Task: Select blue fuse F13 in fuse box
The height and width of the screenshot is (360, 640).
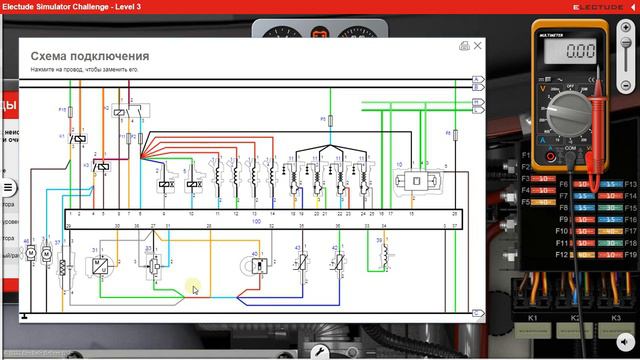Action: tap(610, 184)
